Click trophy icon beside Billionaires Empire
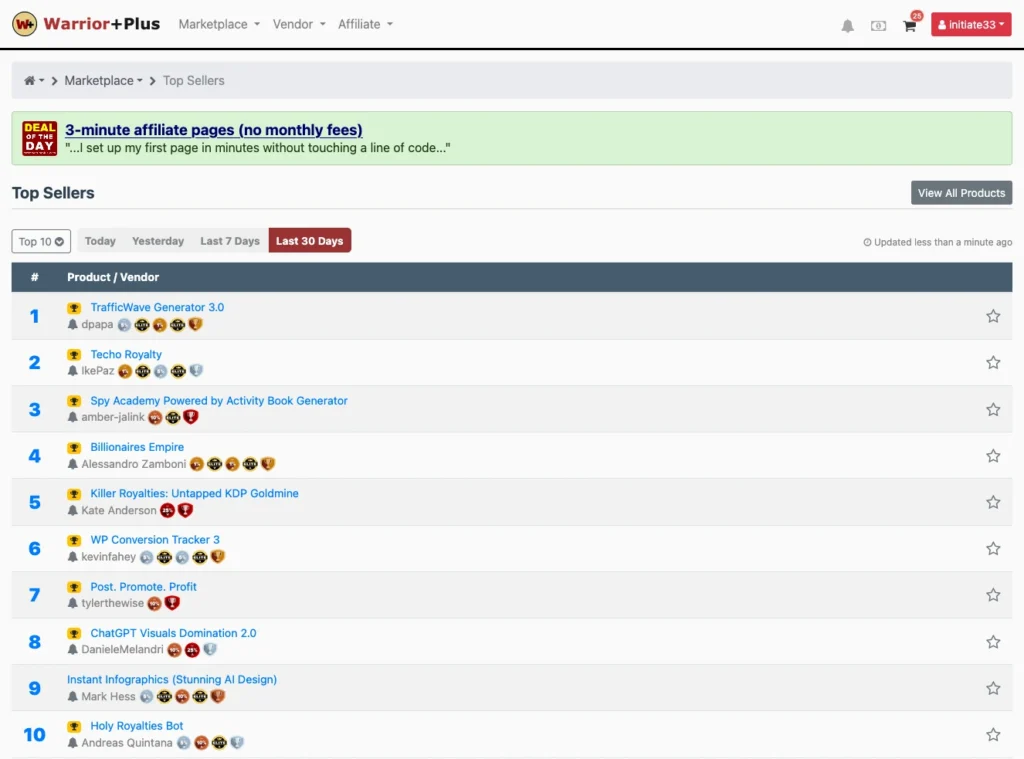 tap(74, 447)
